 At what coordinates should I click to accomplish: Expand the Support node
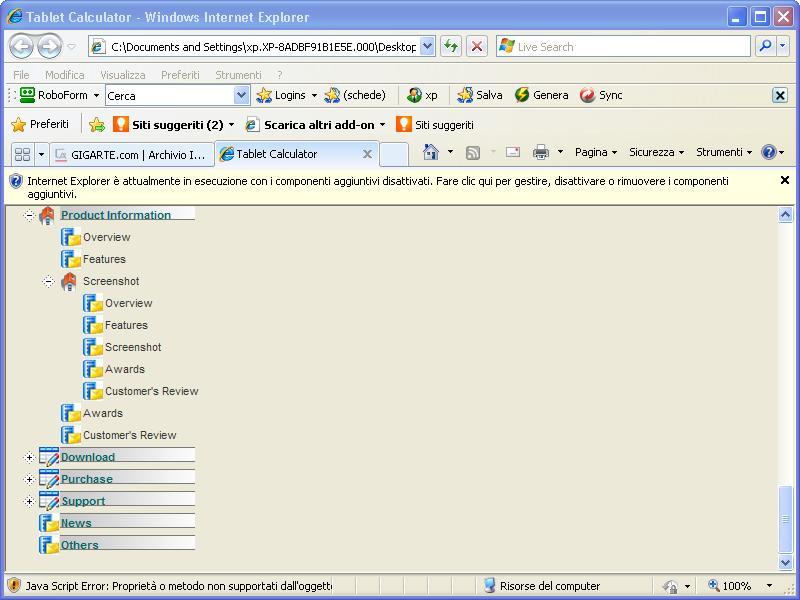(29, 502)
